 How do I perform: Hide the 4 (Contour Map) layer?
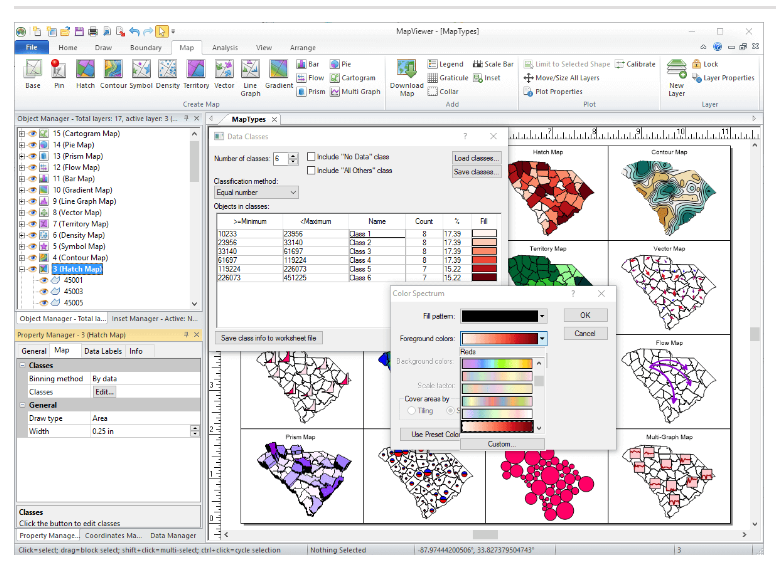[33, 258]
